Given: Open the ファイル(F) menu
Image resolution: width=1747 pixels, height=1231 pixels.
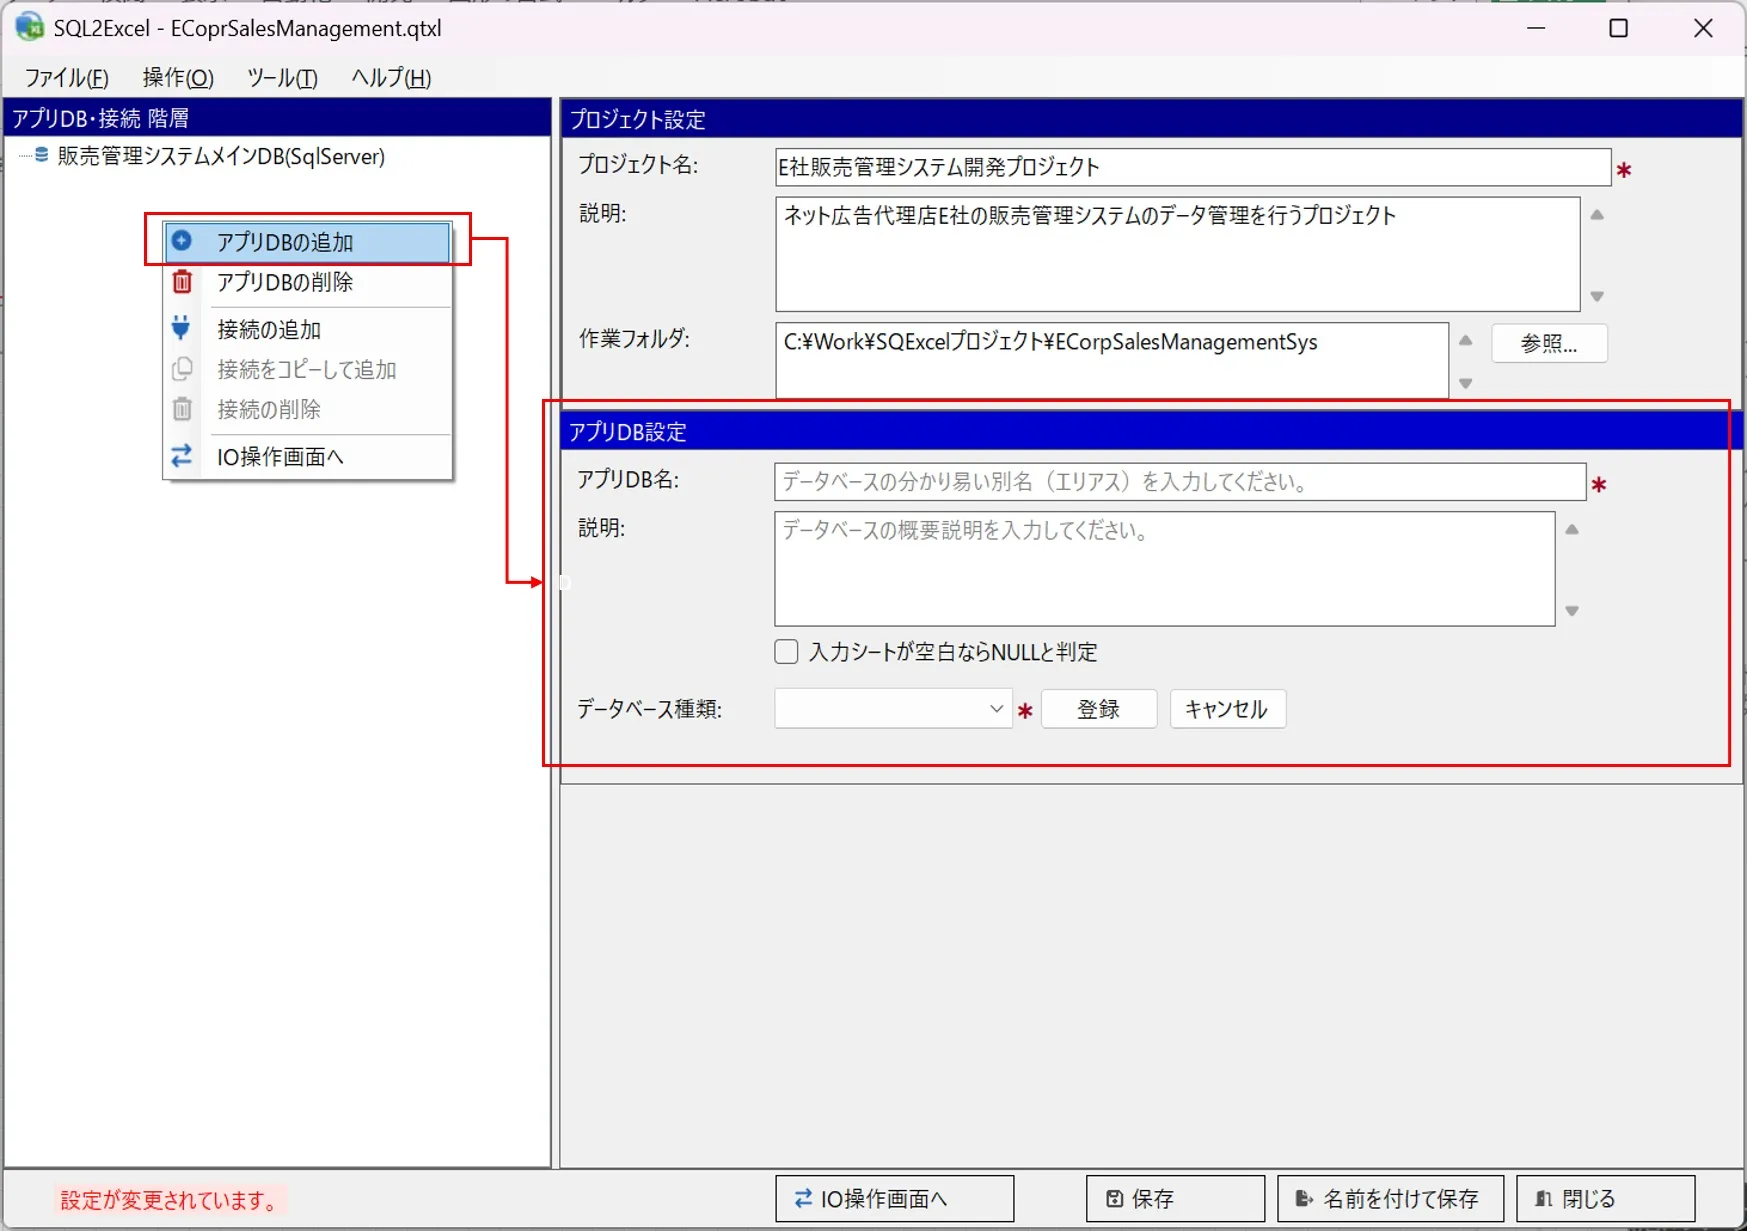Looking at the screenshot, I should [x=66, y=77].
